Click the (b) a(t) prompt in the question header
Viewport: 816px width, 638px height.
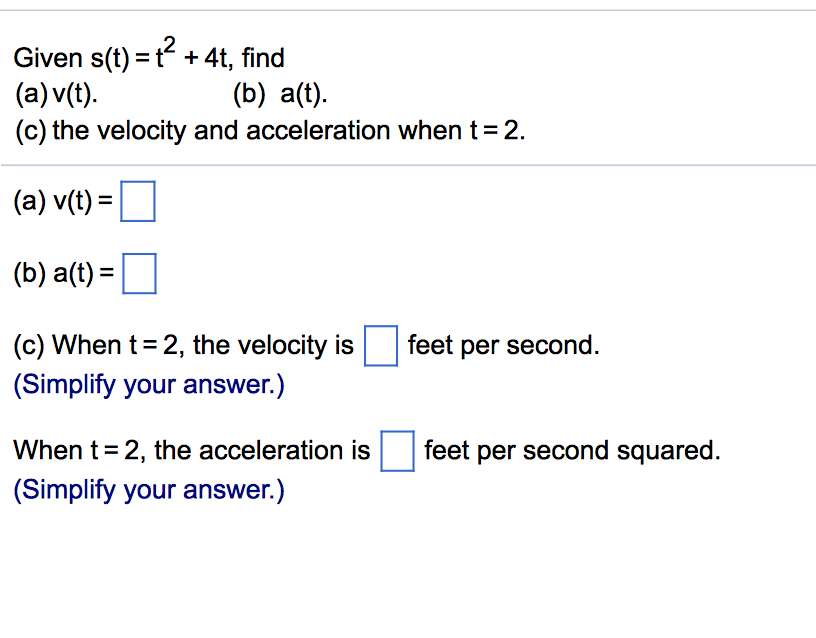click(277, 93)
